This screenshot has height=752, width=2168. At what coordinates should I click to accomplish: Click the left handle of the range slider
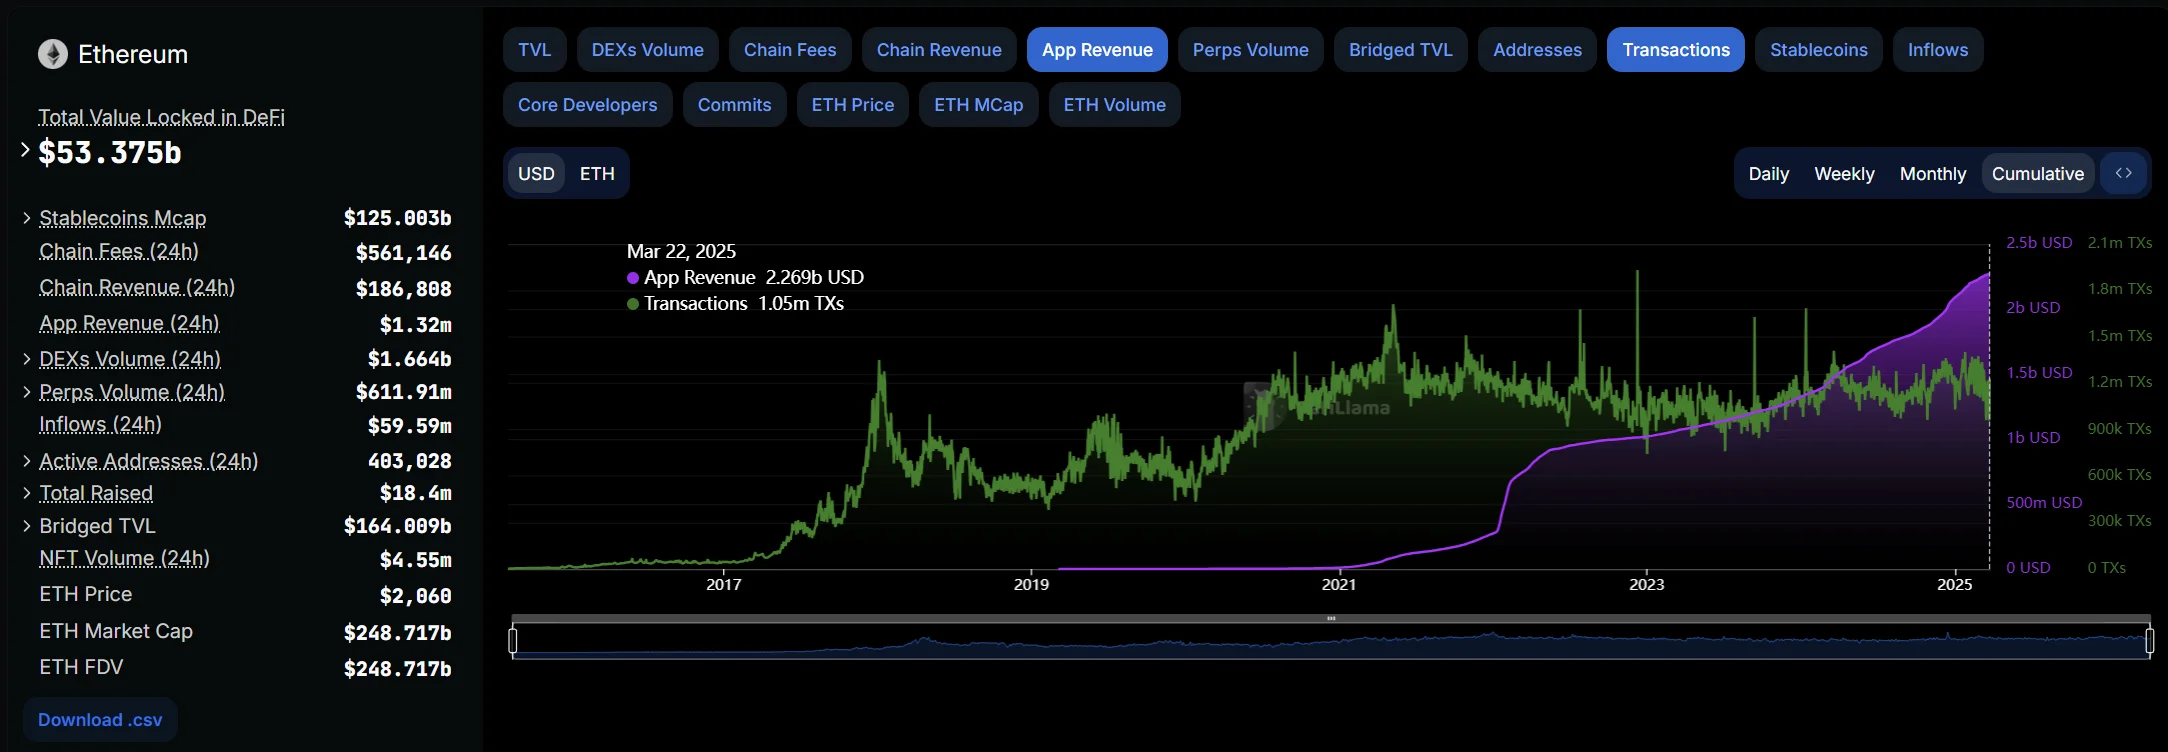click(513, 640)
